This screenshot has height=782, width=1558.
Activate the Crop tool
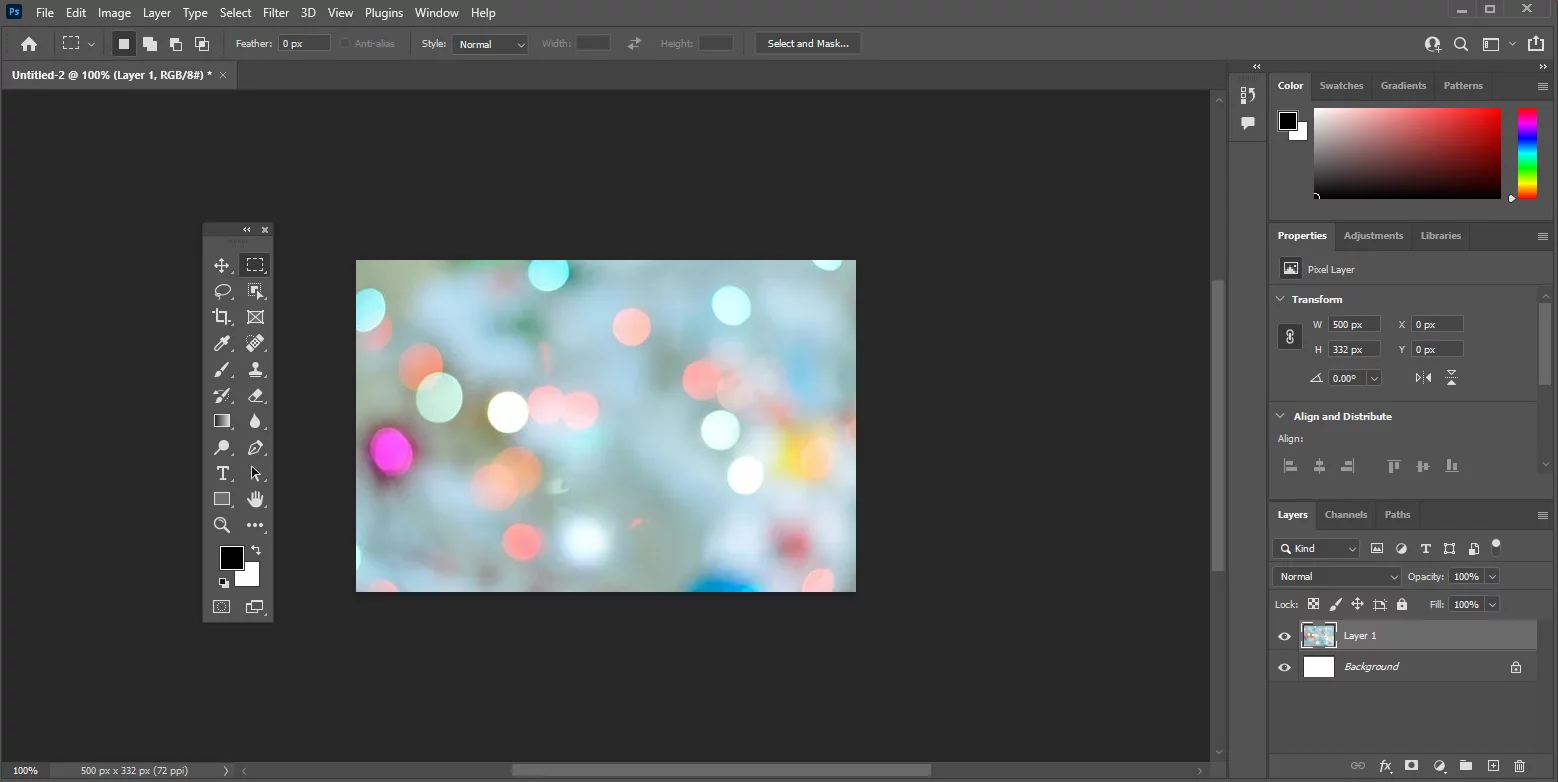tap(221, 317)
